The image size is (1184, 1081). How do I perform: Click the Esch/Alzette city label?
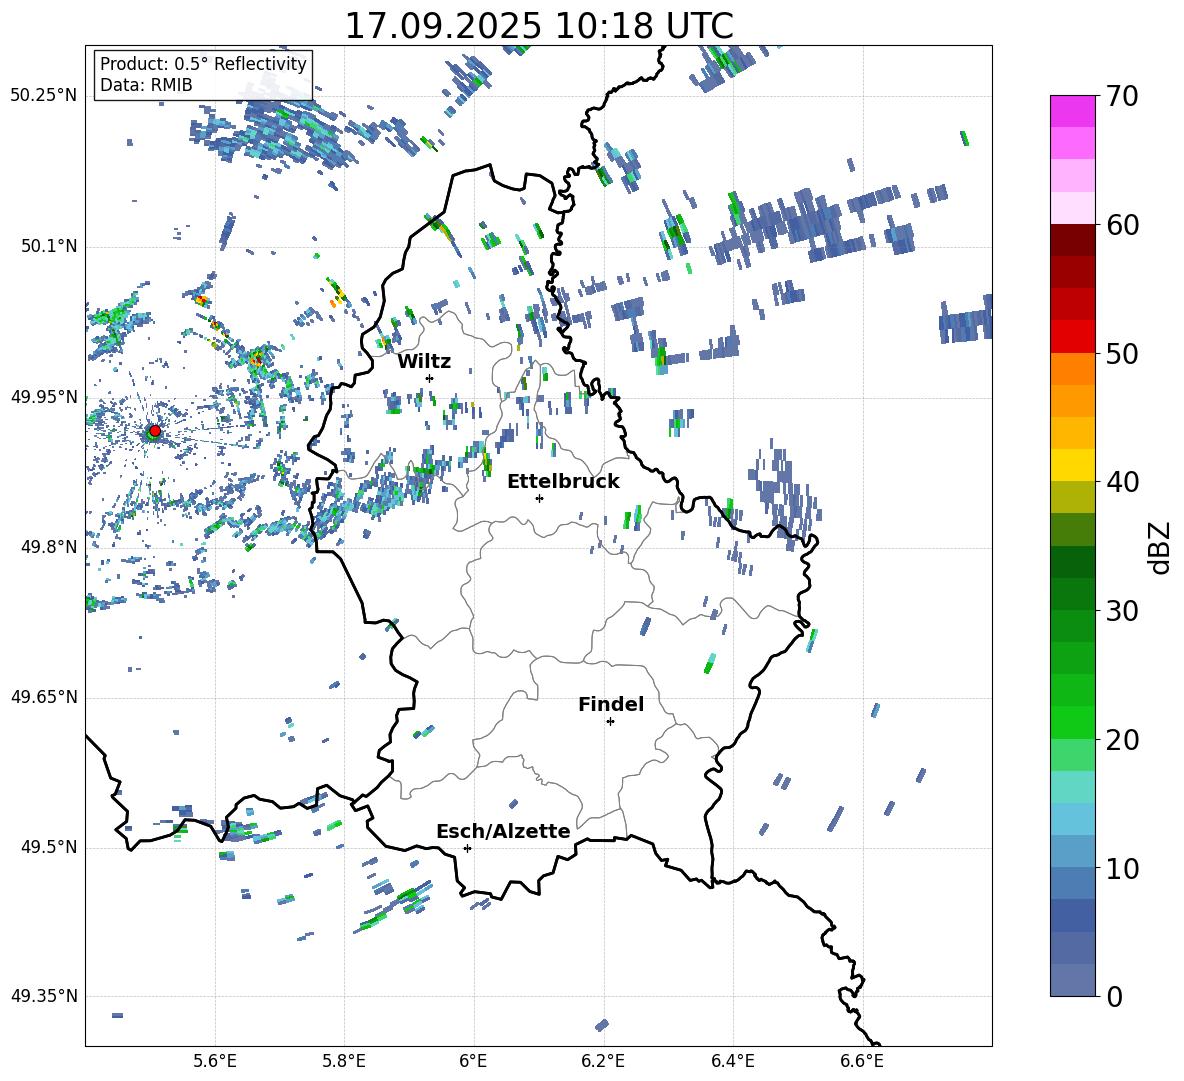(x=504, y=832)
